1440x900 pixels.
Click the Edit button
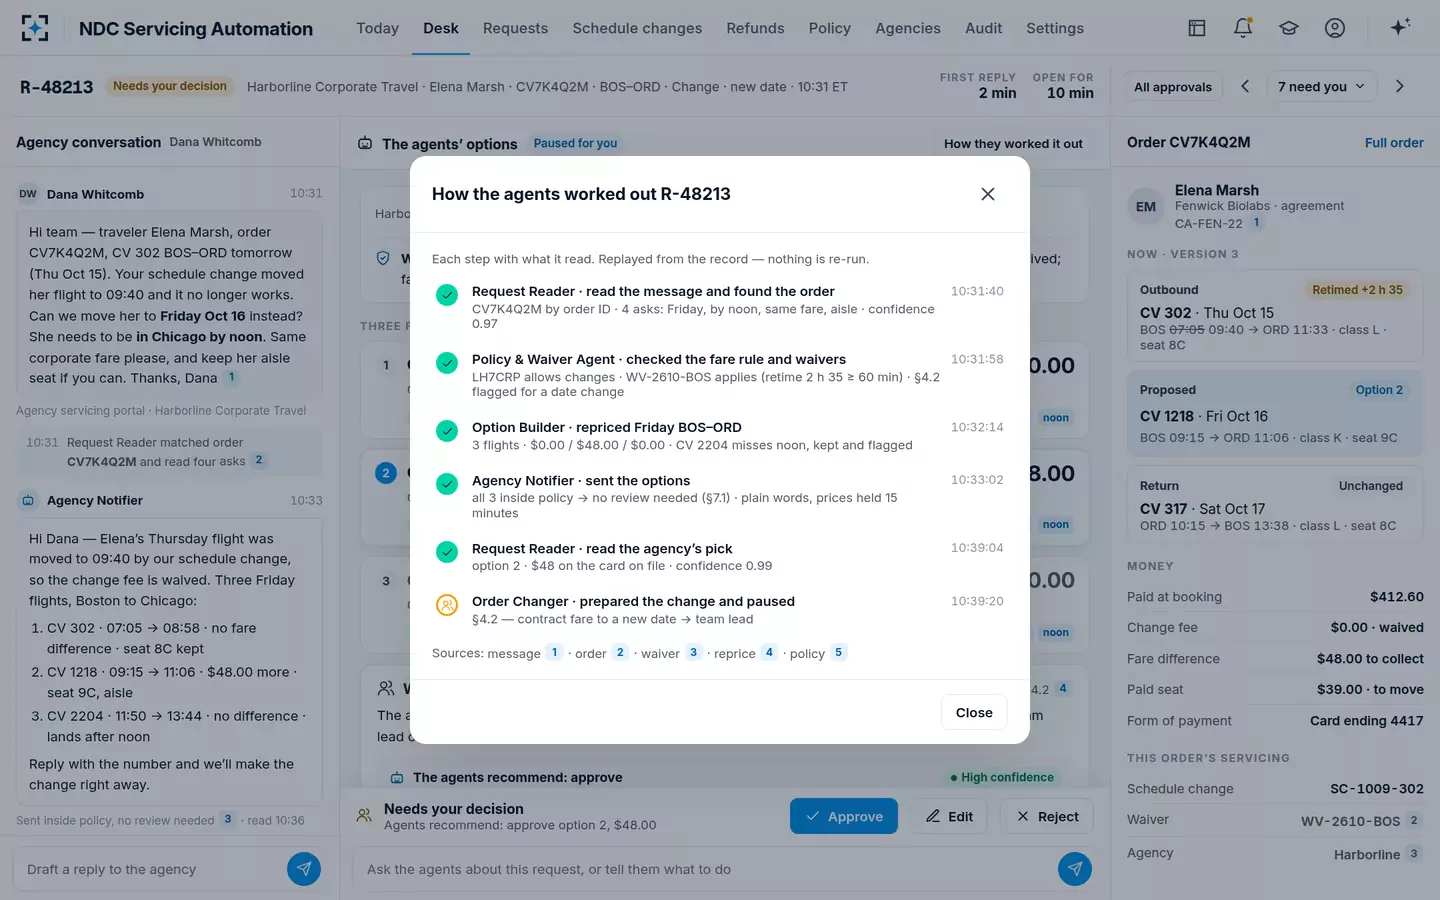point(949,816)
